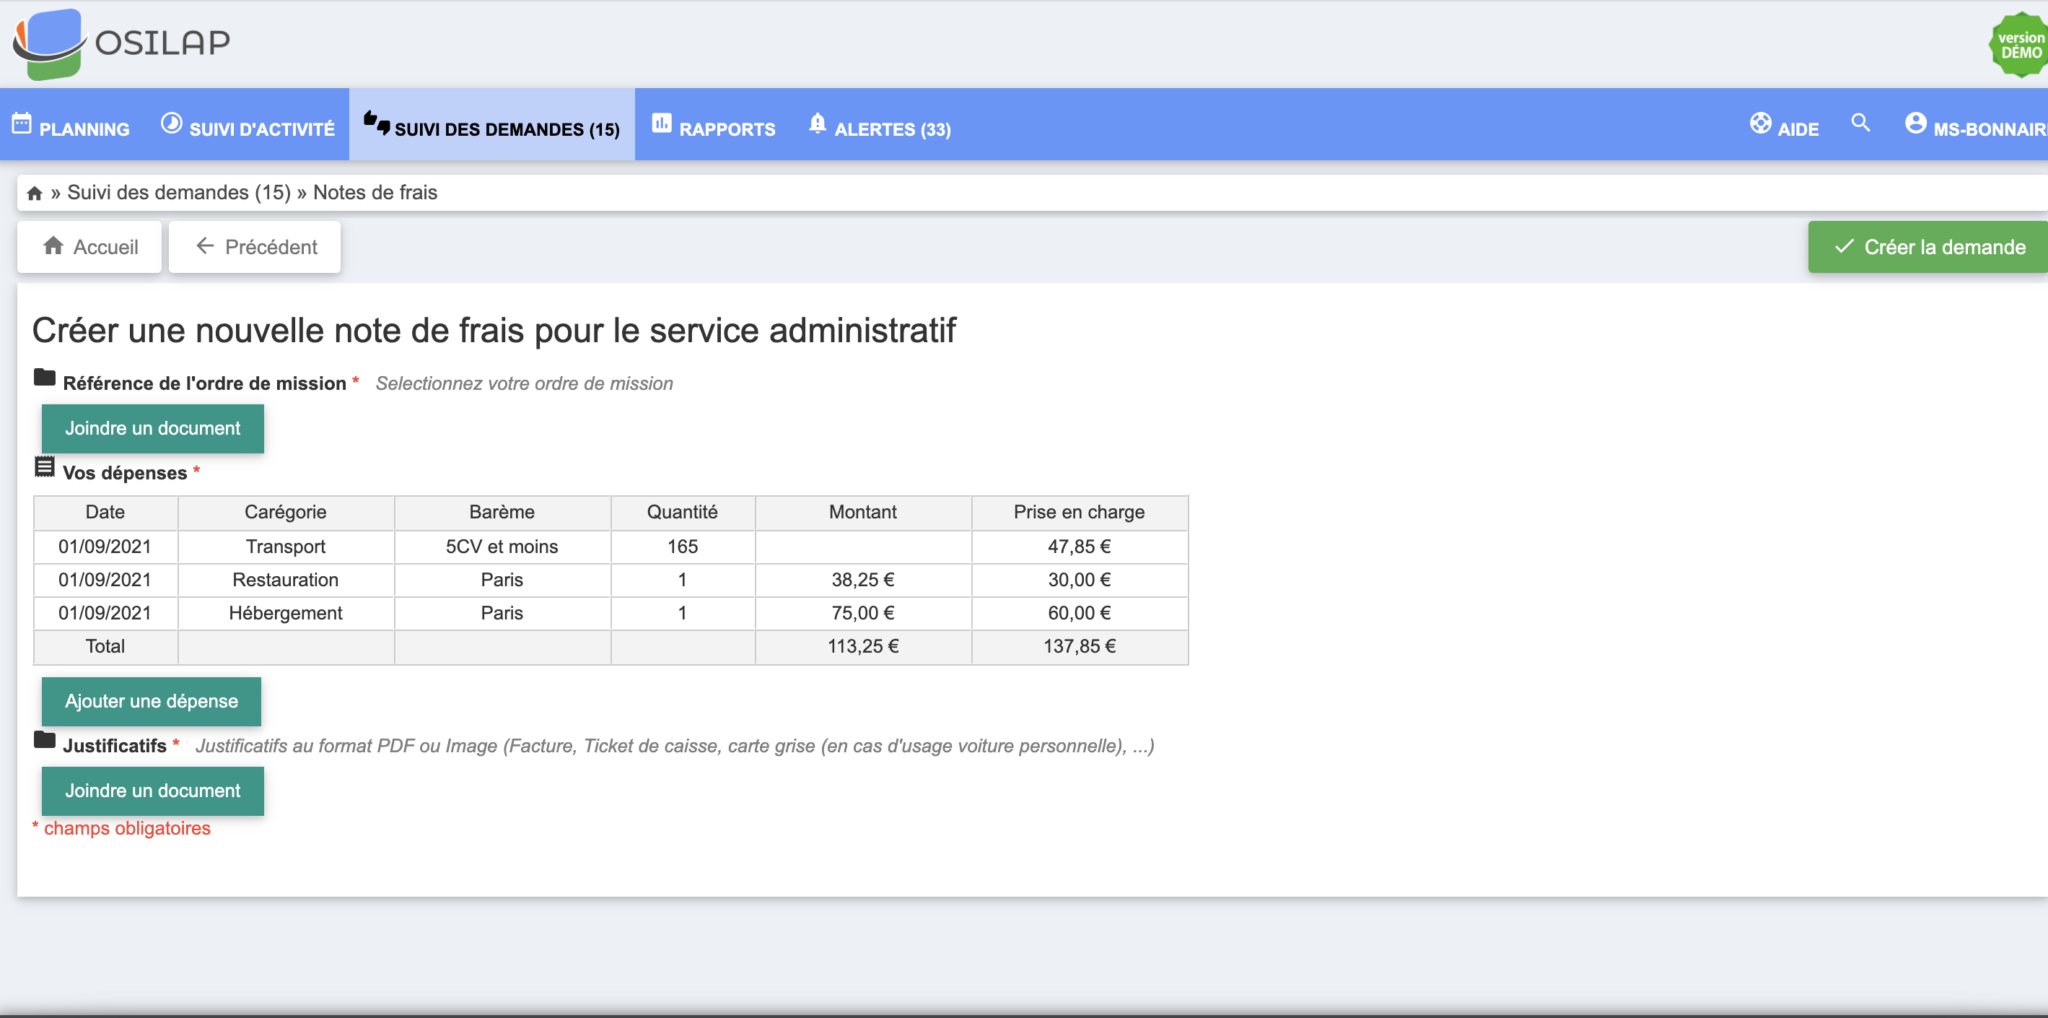
Task: Click the 'Prise en charge' column header
Action: click(x=1080, y=512)
